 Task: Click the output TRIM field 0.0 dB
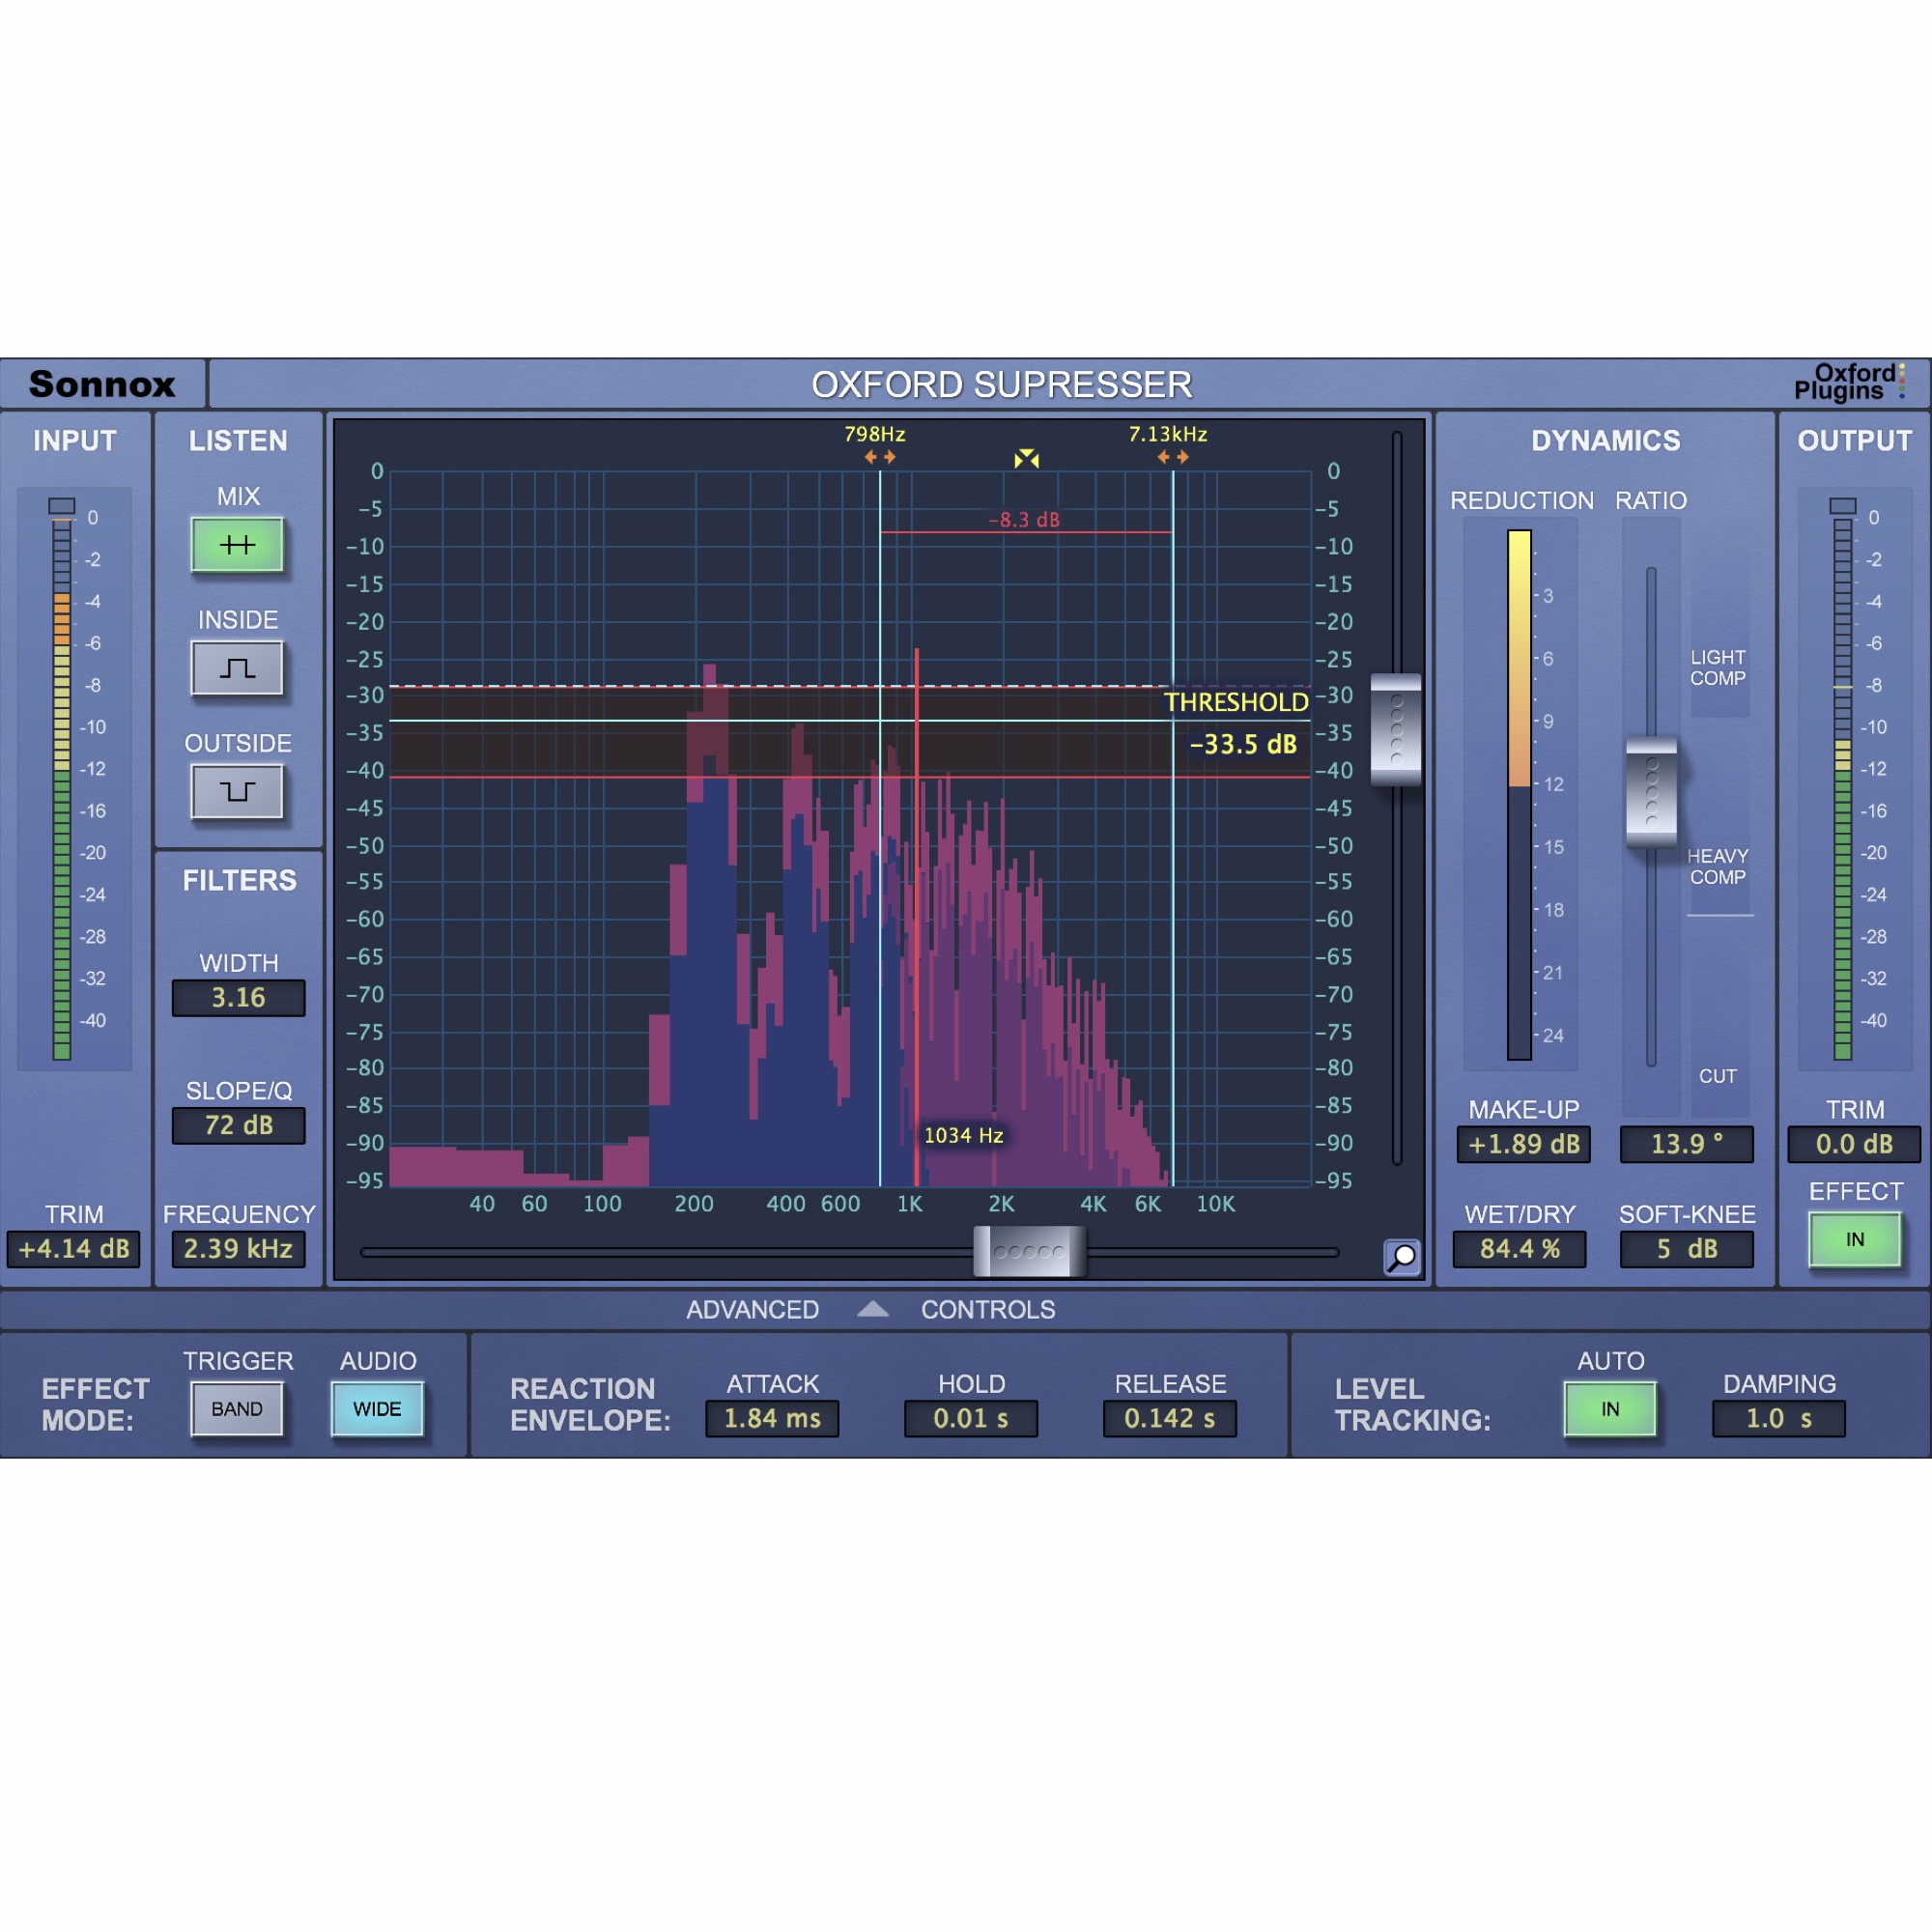pyautogui.click(x=1854, y=1144)
